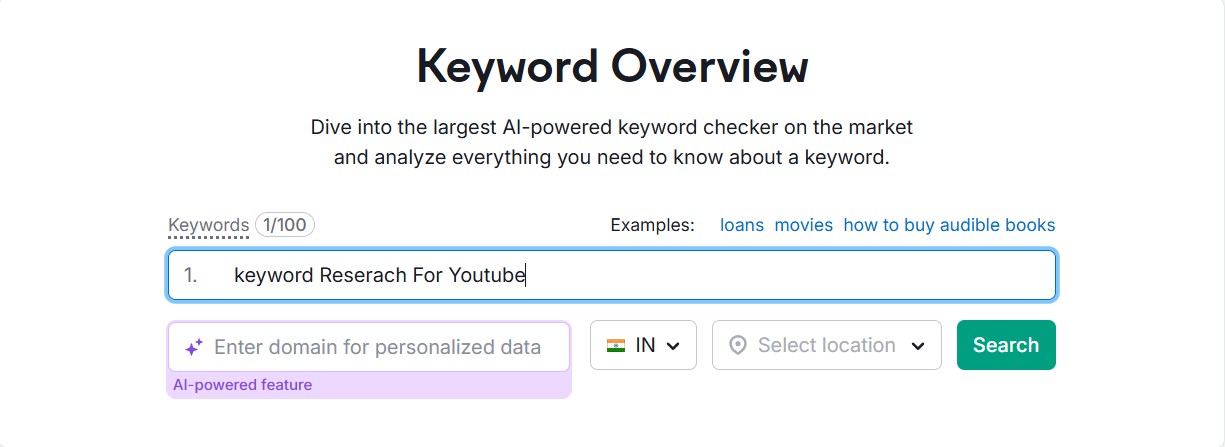
Task: Click the 'Dive into the largest AI-powered' description
Action: pos(611,128)
